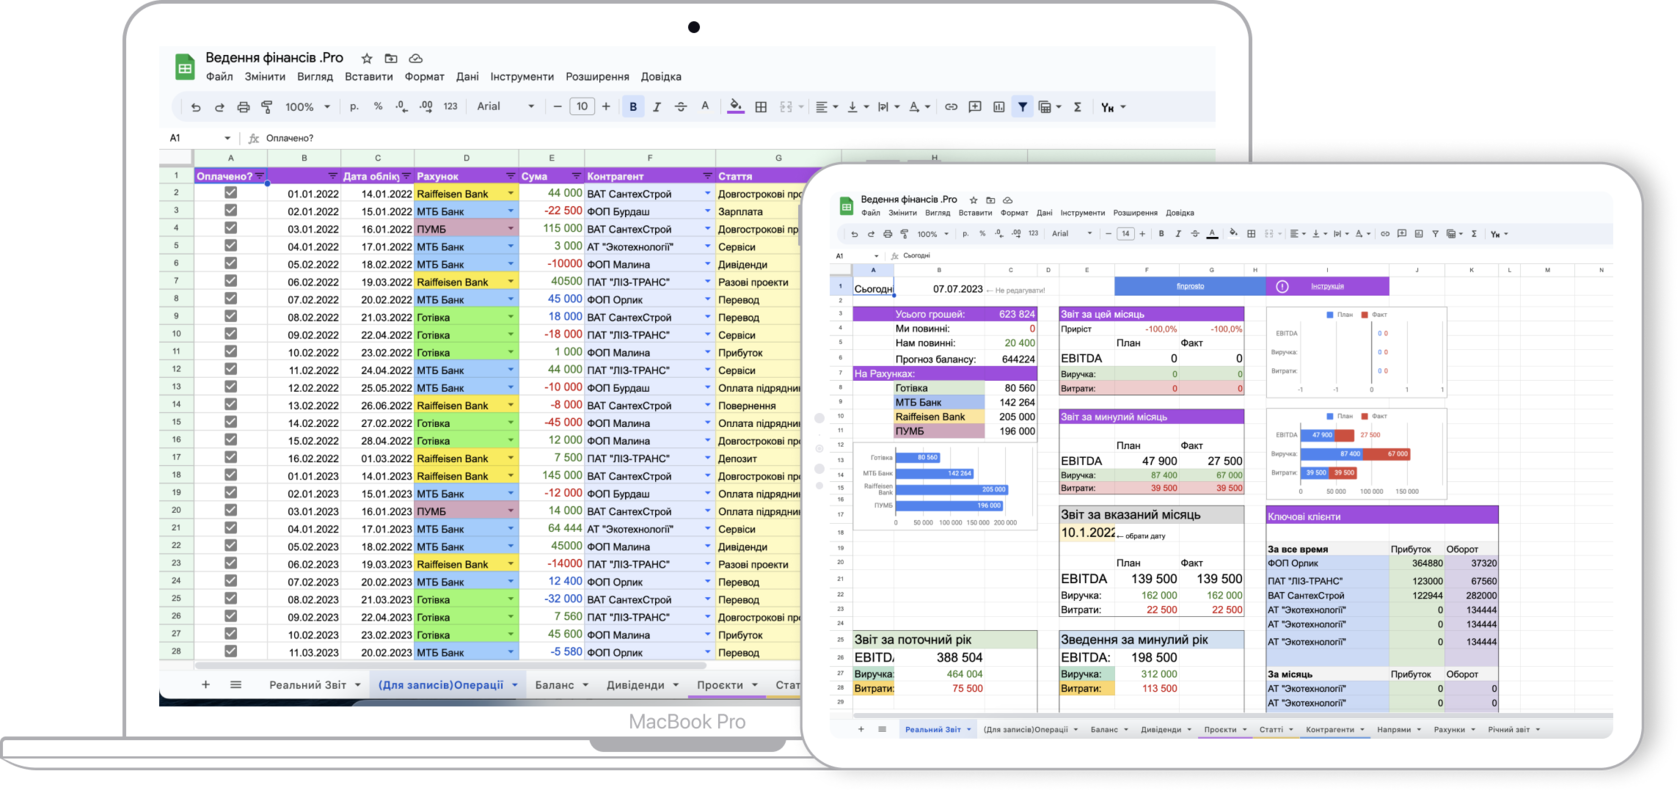Screen dimensions: 1680x793
Task: Add comment using laptop toolbar icon
Action: [x=975, y=107]
